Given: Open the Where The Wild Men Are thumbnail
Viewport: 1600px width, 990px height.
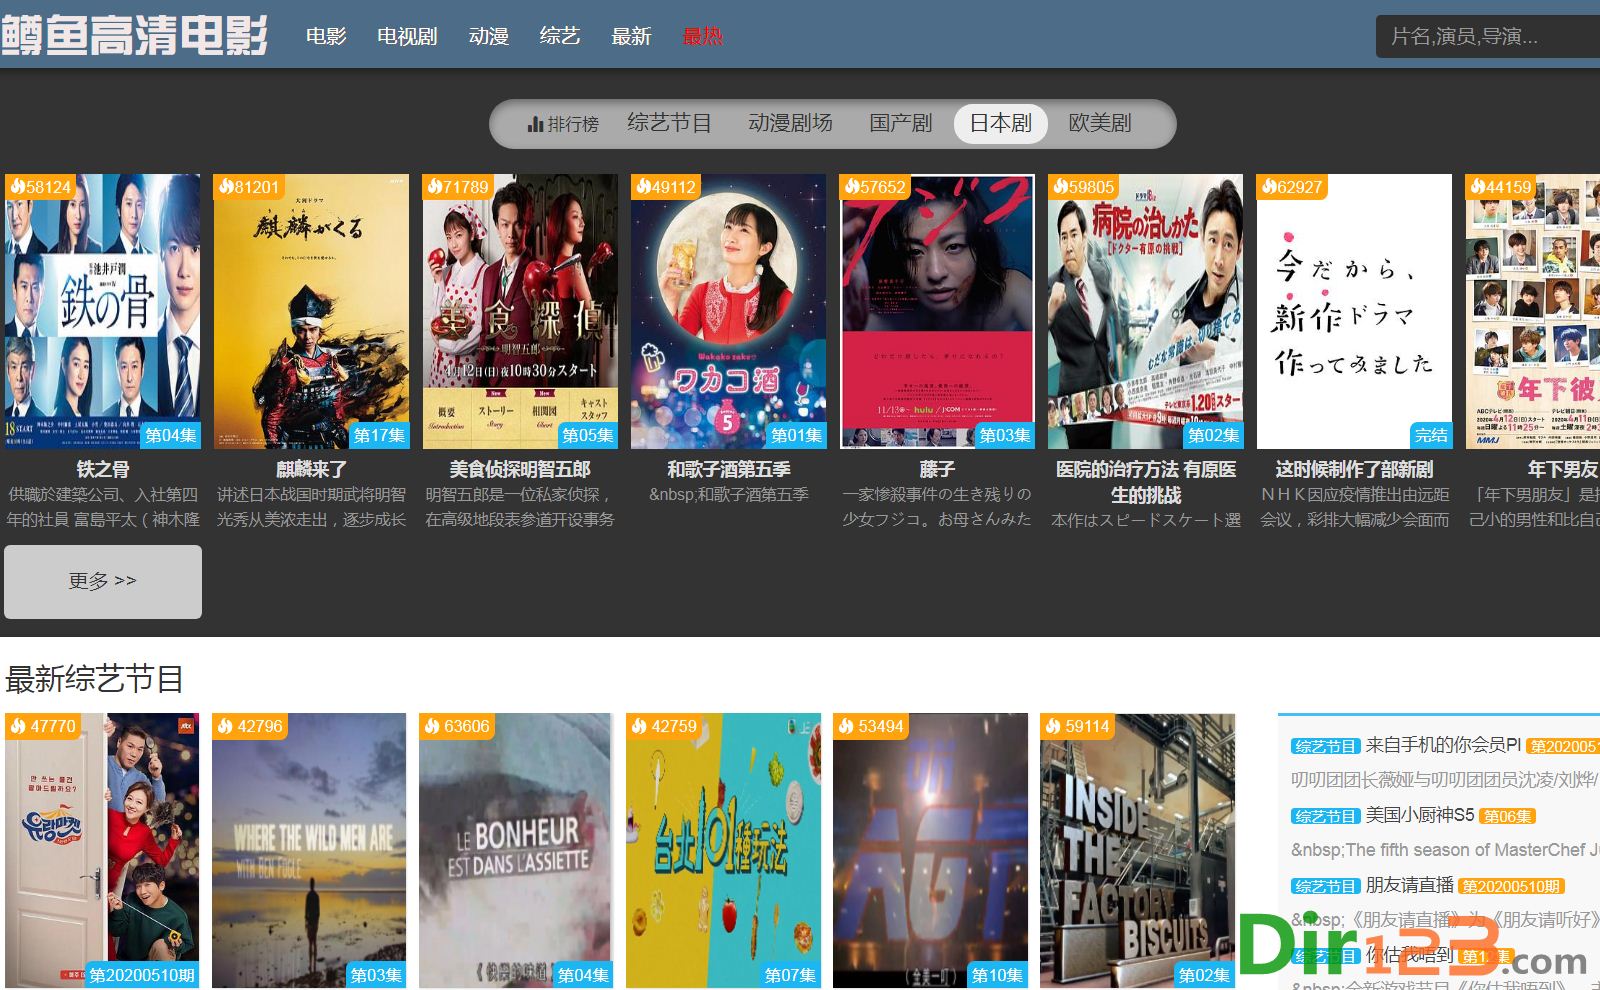Looking at the screenshot, I should point(309,850).
